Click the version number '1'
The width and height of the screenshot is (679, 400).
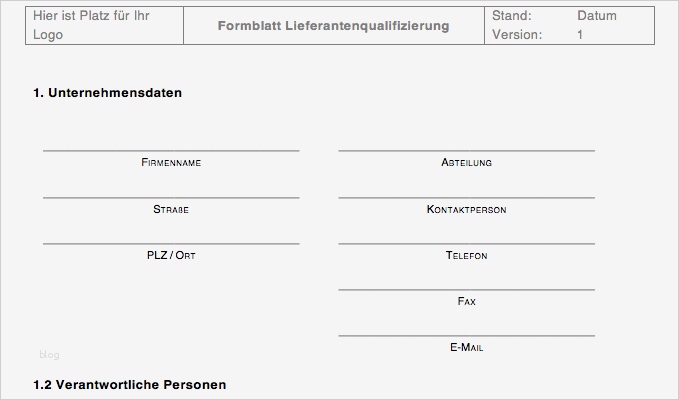580,35
